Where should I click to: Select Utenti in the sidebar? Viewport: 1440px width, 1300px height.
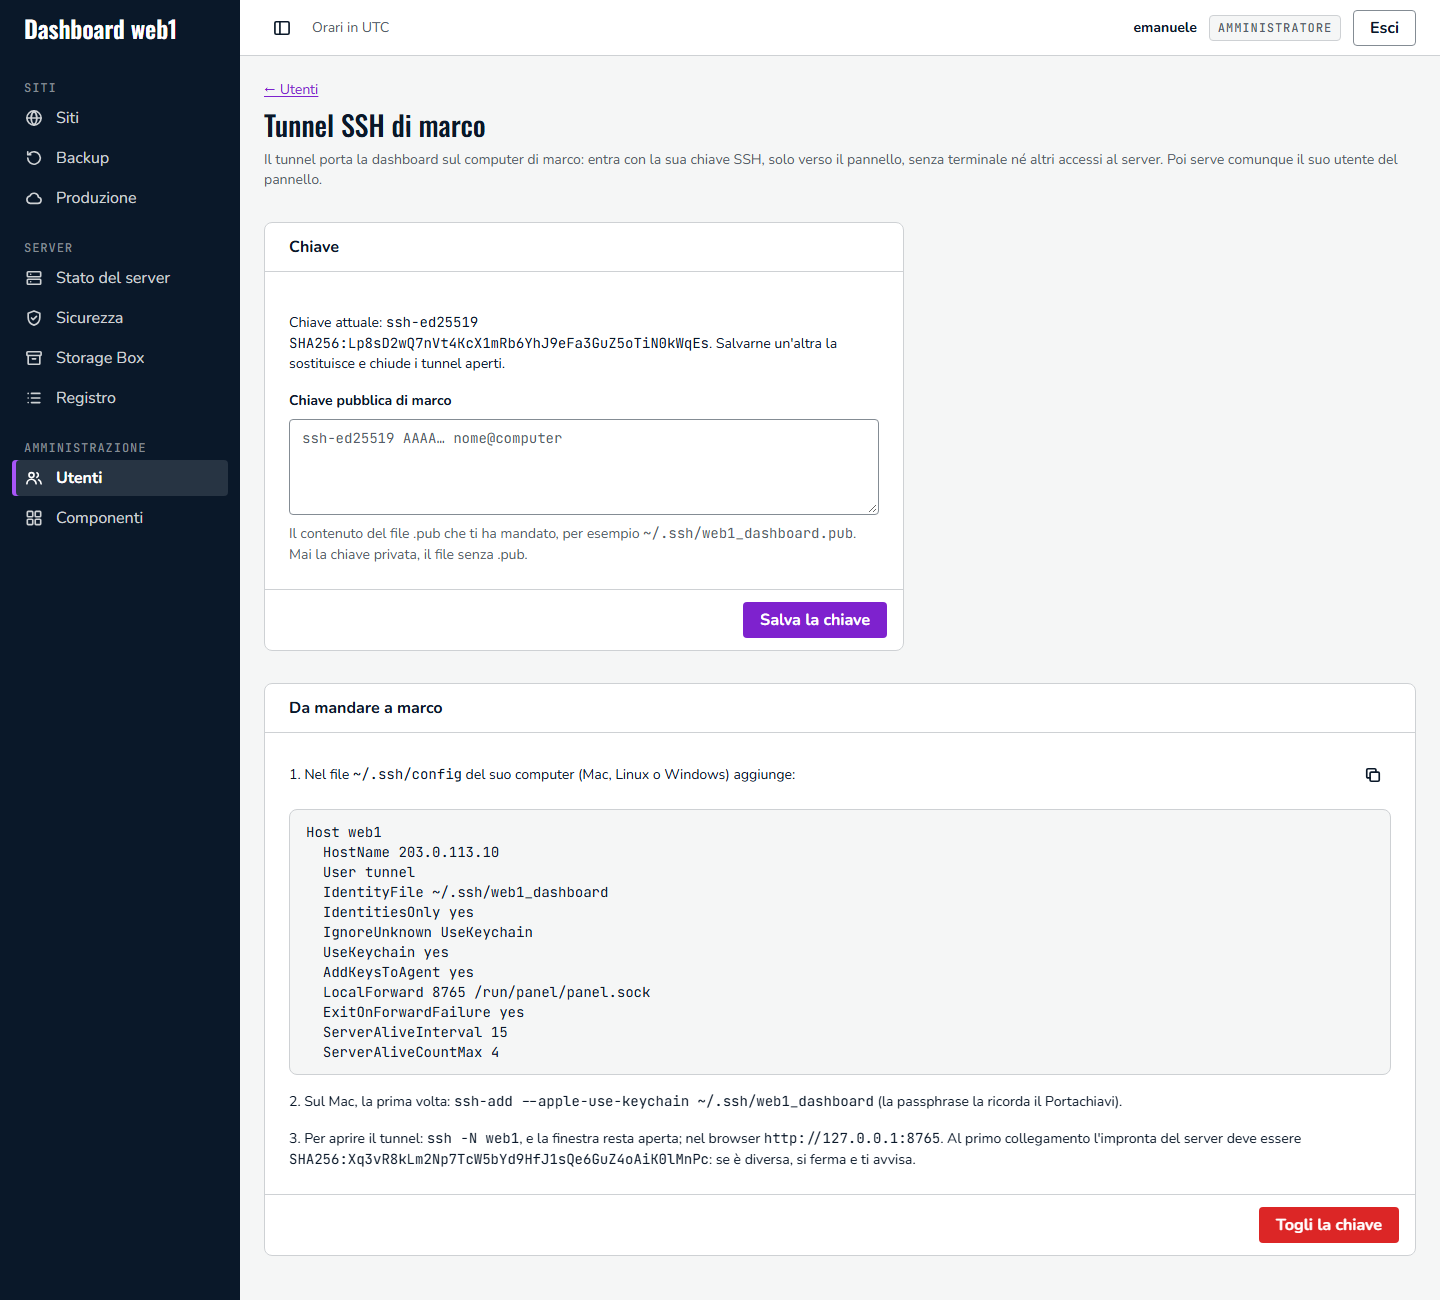coord(120,478)
